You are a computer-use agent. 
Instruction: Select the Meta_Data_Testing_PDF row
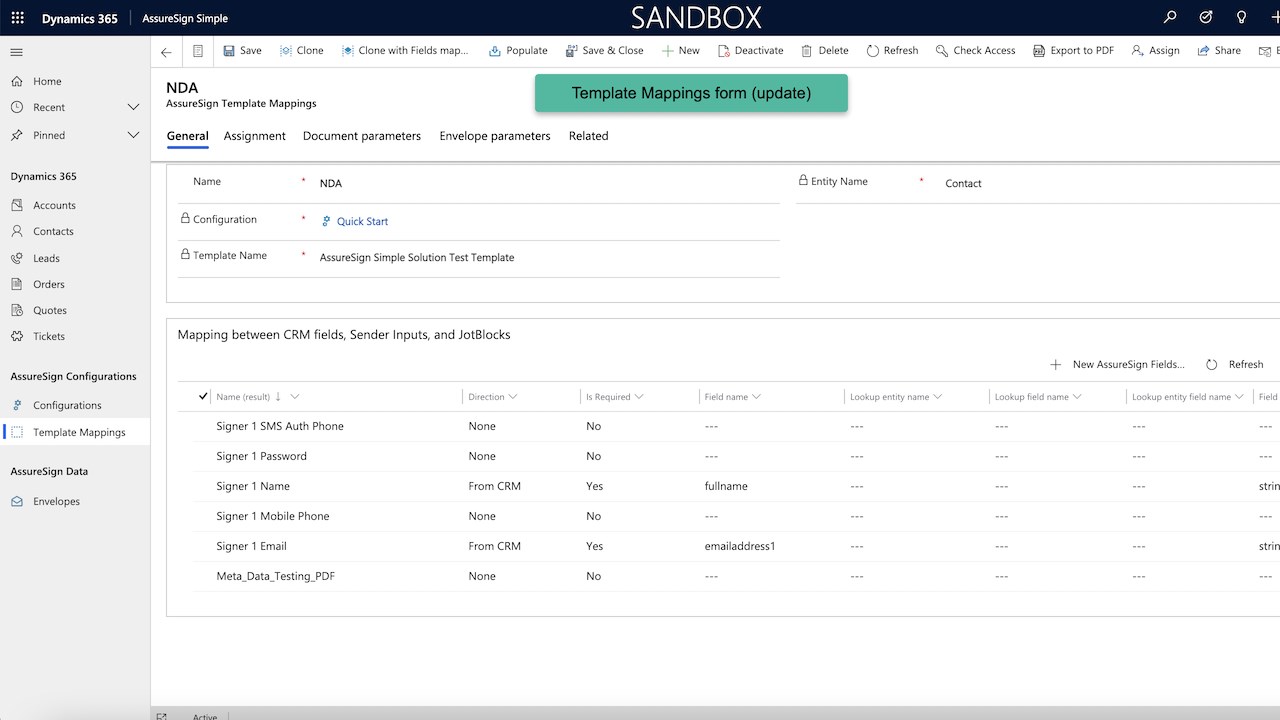point(735,577)
